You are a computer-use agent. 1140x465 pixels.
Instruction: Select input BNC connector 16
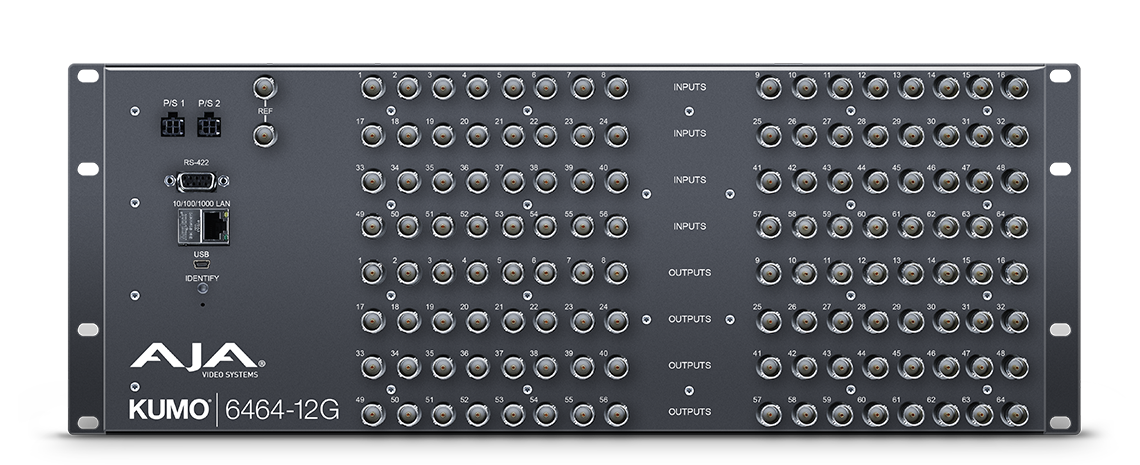pos(1015,89)
